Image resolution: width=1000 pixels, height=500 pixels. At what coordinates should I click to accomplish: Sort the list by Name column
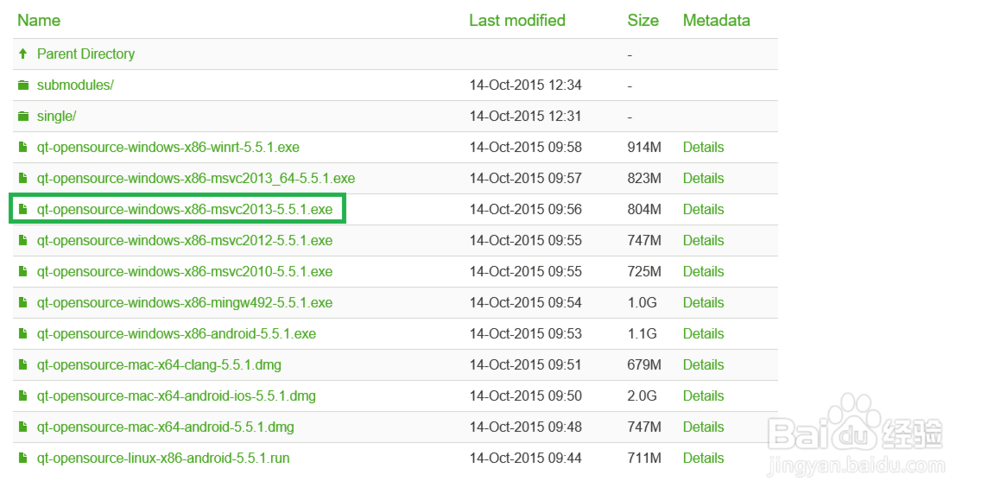[39, 20]
